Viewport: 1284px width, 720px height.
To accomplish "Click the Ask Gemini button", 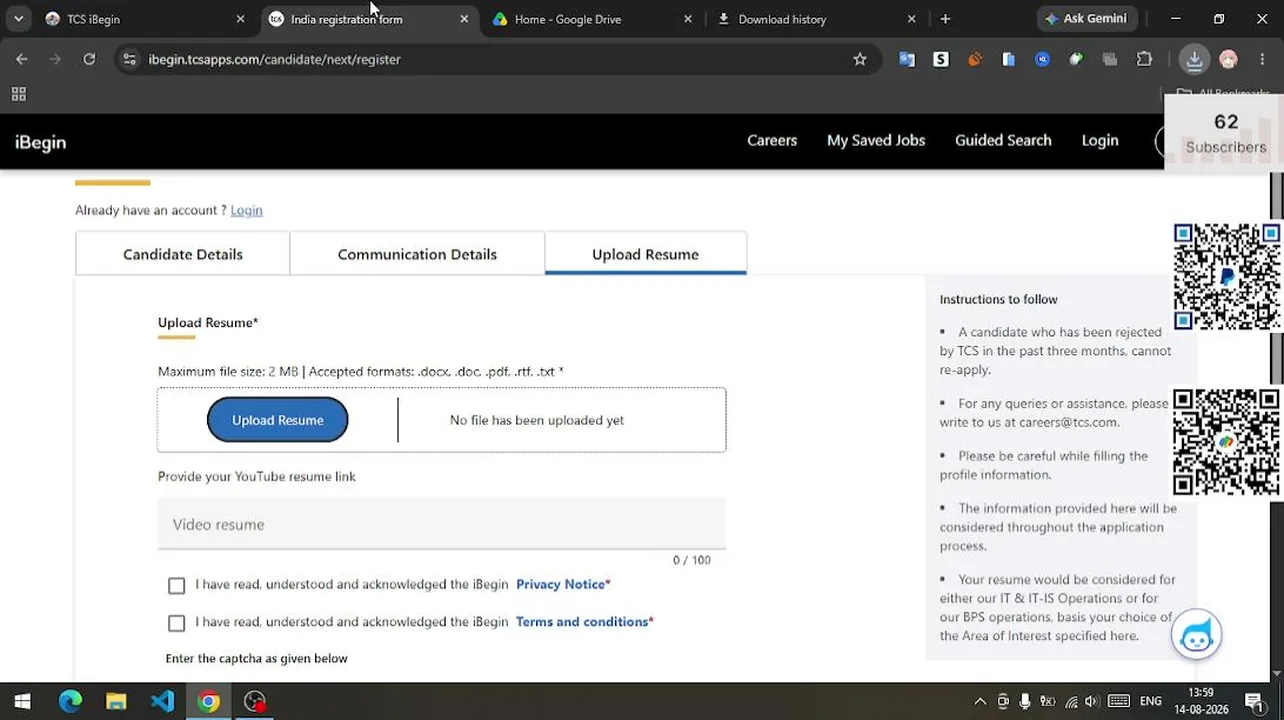I will pos(1085,18).
